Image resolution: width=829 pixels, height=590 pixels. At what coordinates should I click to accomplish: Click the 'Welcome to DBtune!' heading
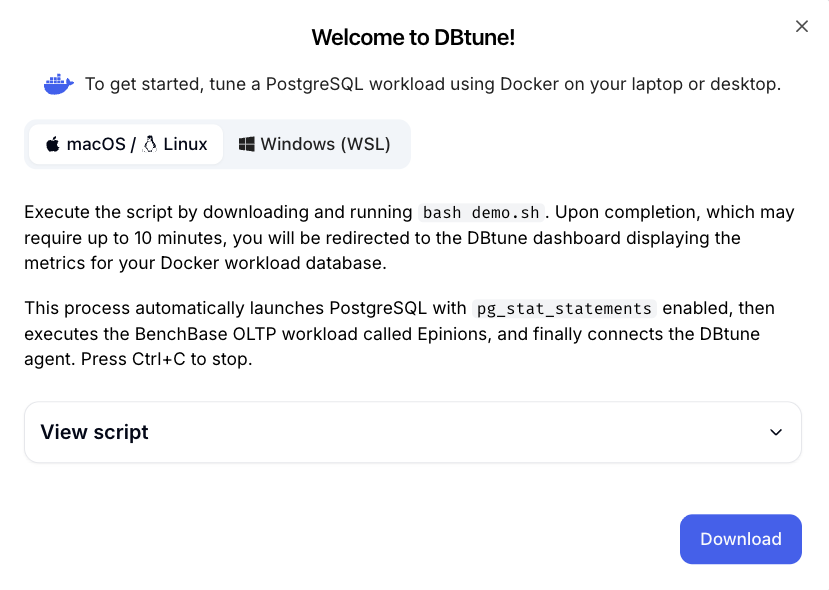[x=413, y=37]
